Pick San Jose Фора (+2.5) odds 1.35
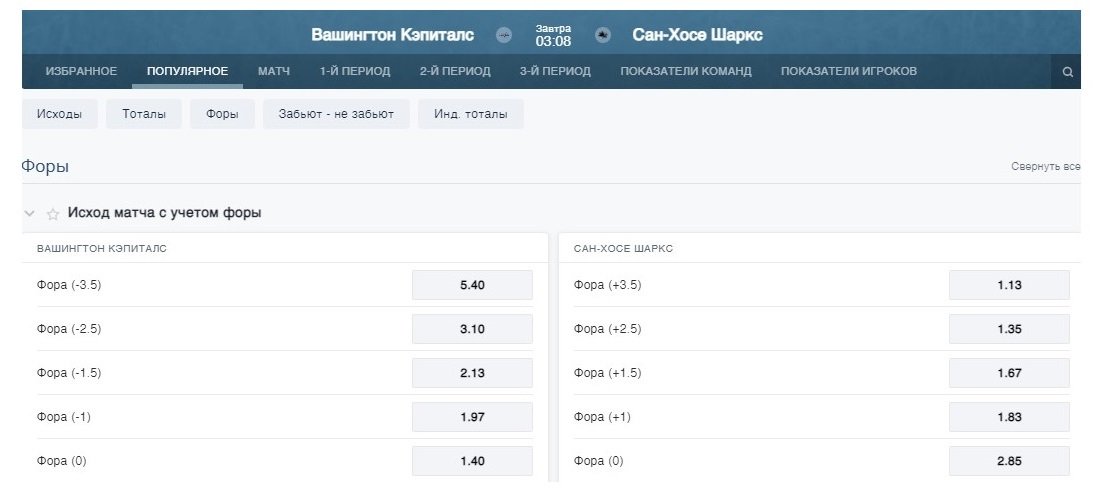The image size is (1101, 497). (x=1009, y=329)
